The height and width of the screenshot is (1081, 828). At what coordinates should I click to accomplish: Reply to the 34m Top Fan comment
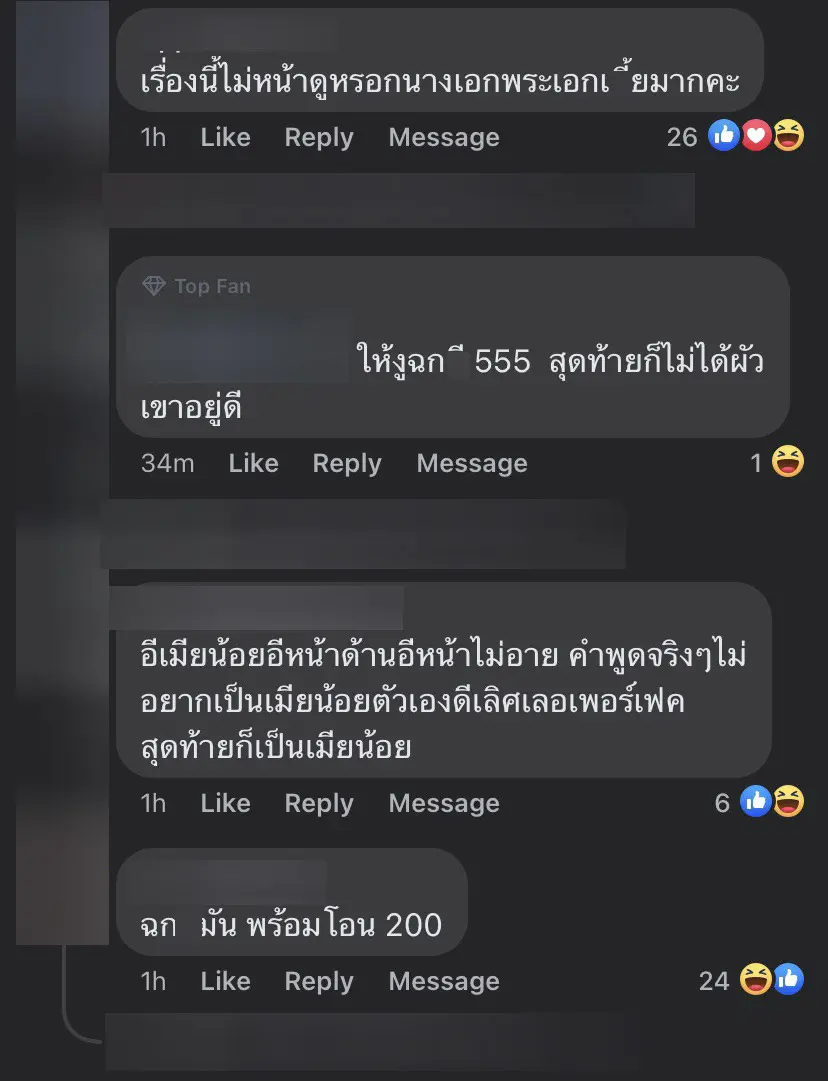pyautogui.click(x=347, y=463)
